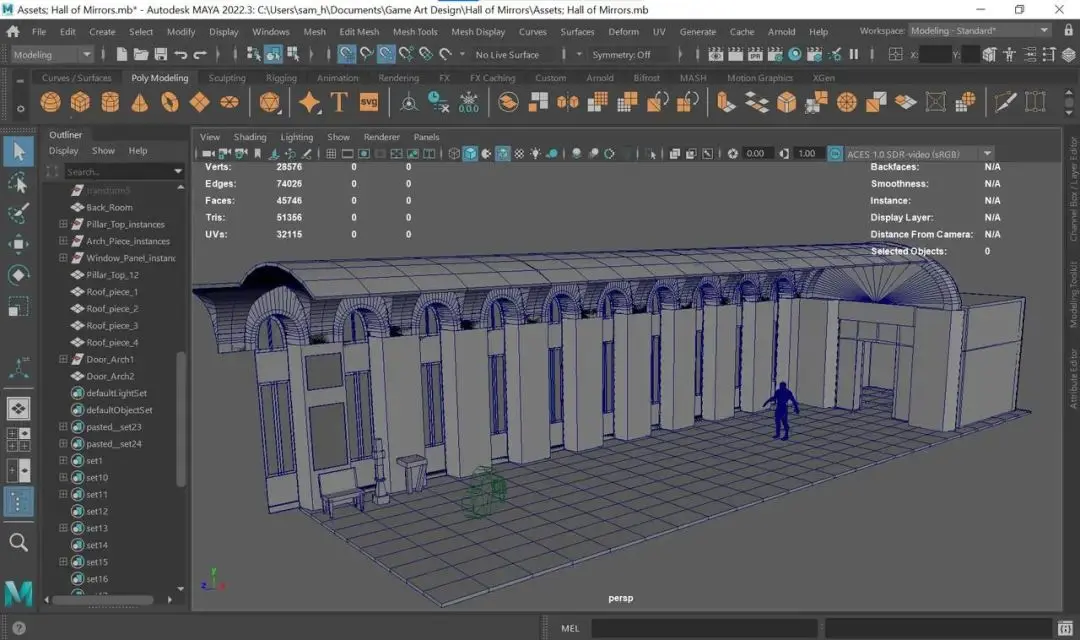Activate the Move tool

pos(19,244)
